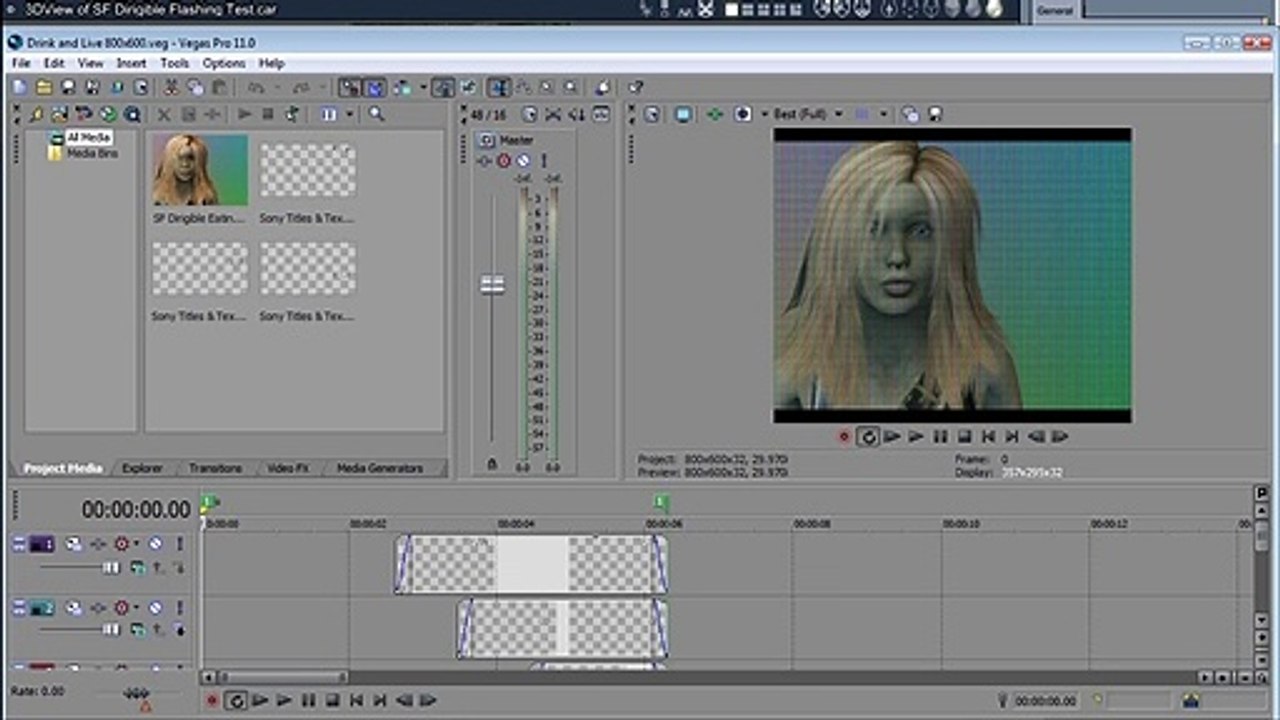Toggle Solo on video track 1
The width and height of the screenshot is (1280, 720).
click(x=180, y=543)
